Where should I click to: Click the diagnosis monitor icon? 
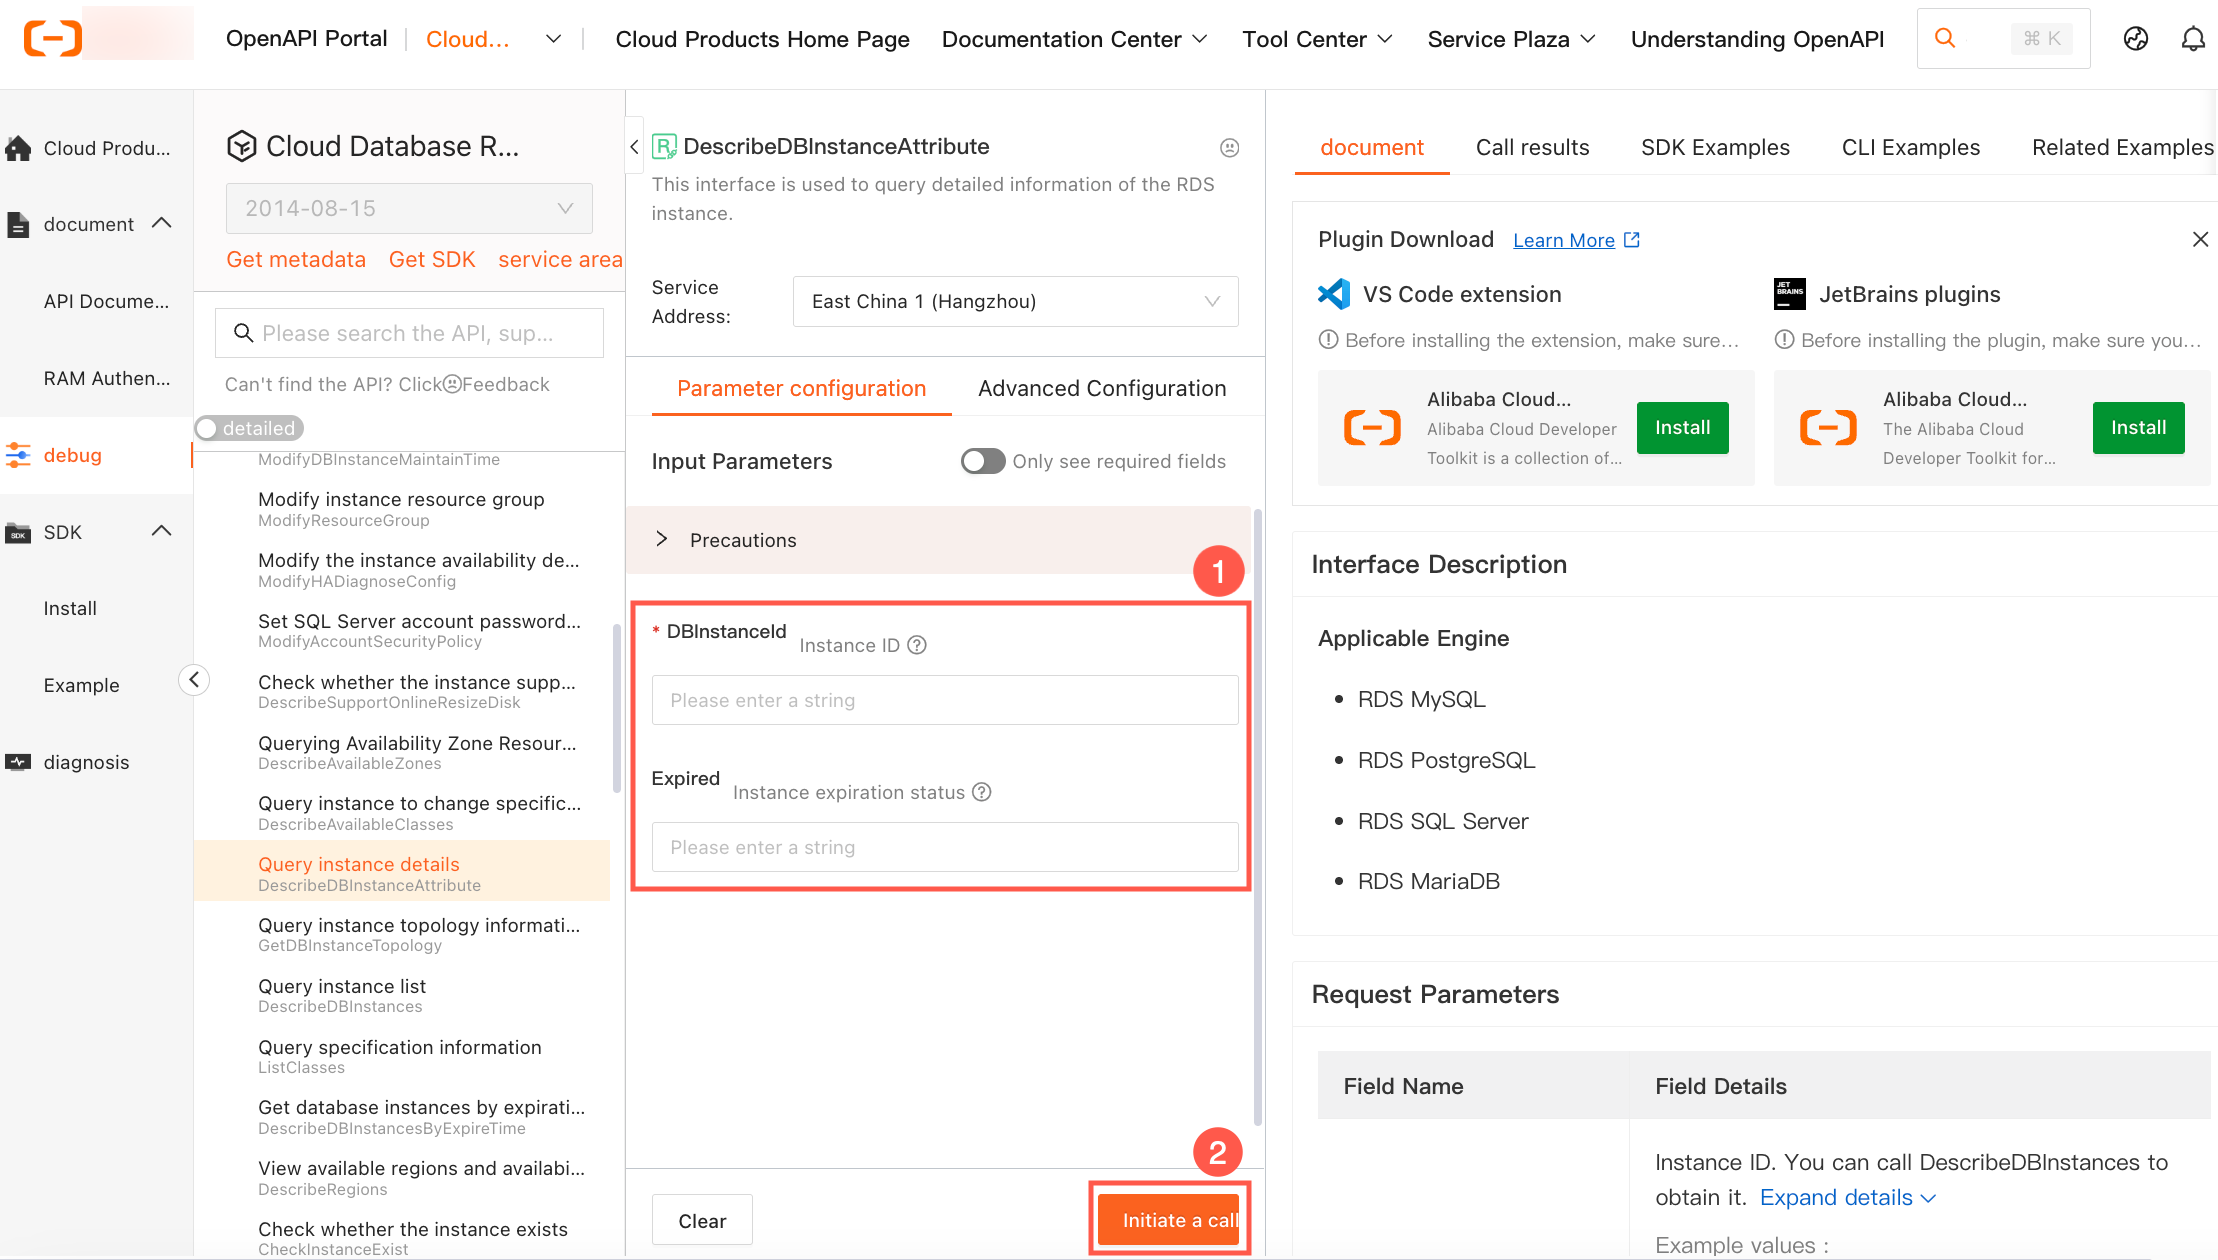(18, 762)
